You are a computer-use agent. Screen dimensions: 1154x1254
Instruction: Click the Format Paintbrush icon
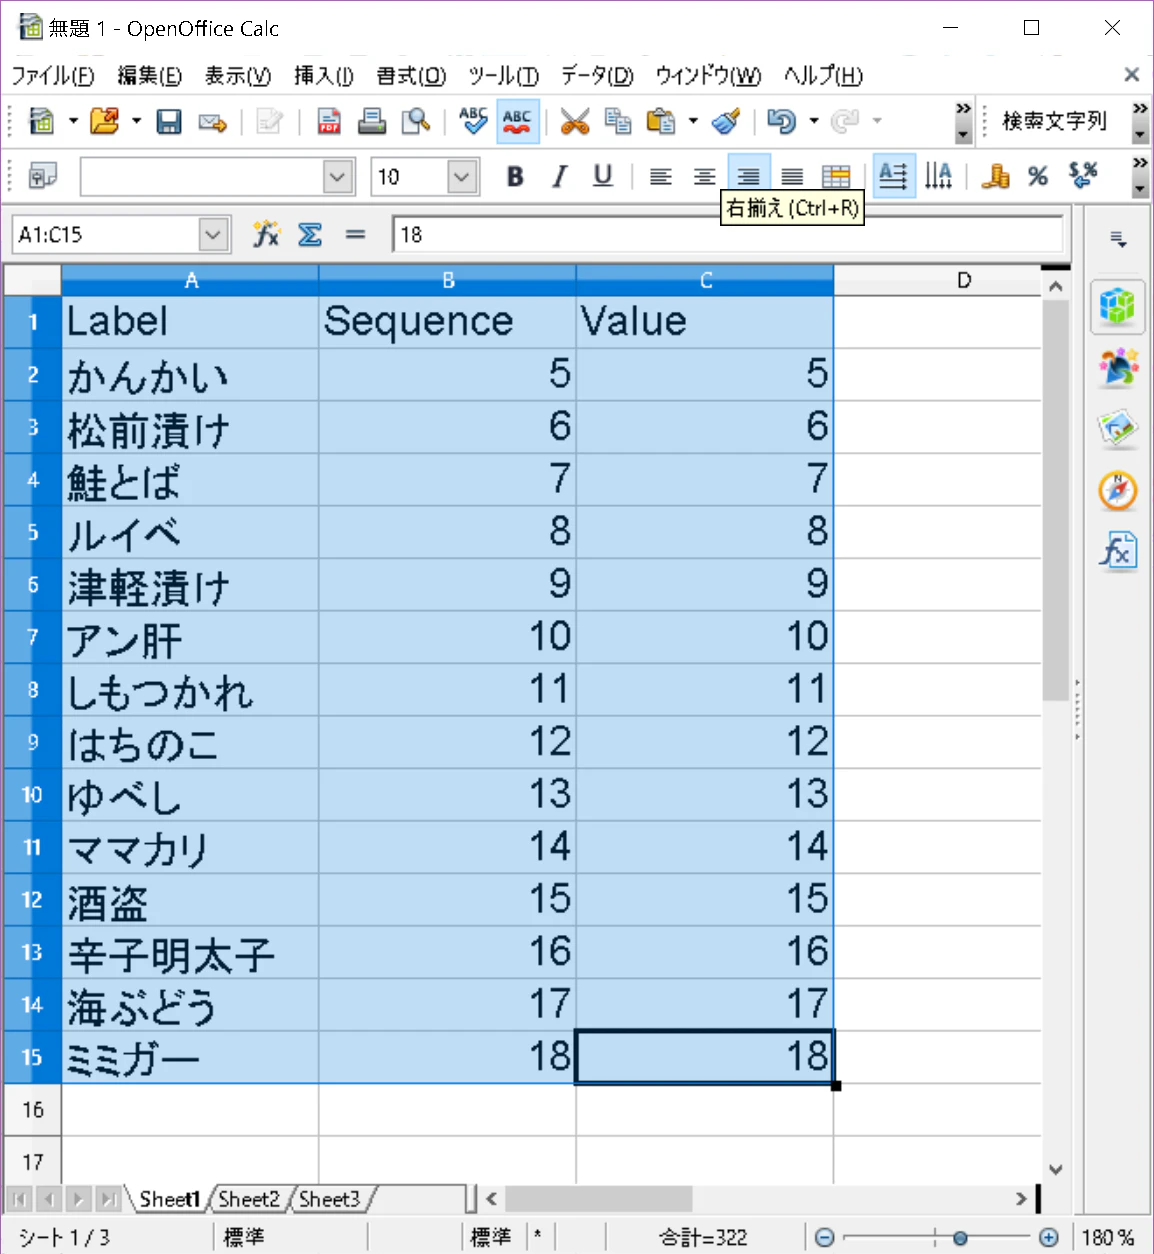[x=726, y=122]
